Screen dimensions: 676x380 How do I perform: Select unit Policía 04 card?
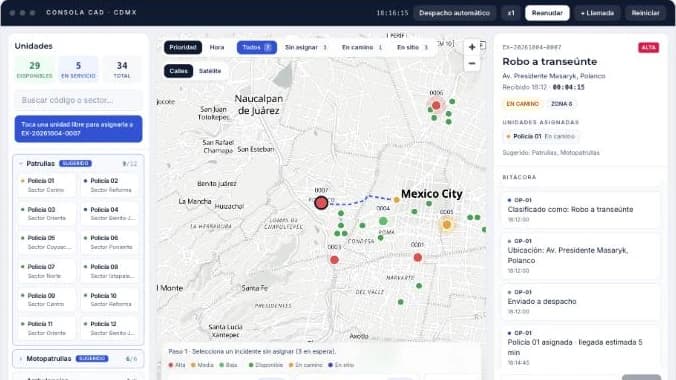[110, 214]
